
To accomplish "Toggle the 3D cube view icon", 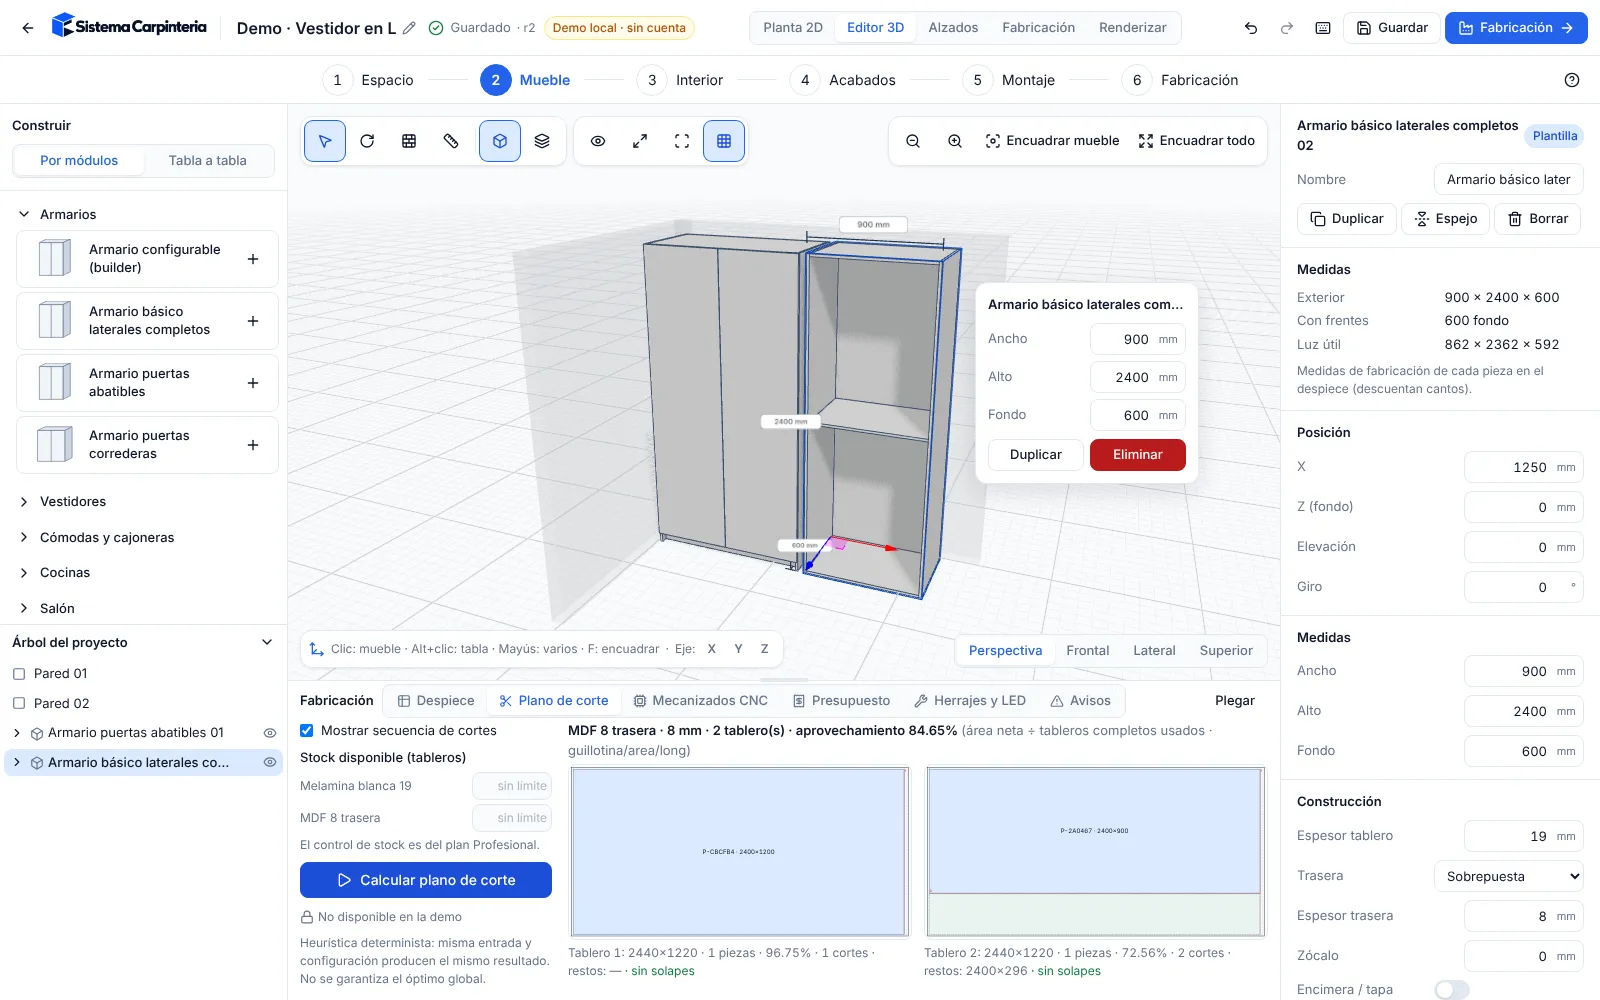I will [x=500, y=141].
